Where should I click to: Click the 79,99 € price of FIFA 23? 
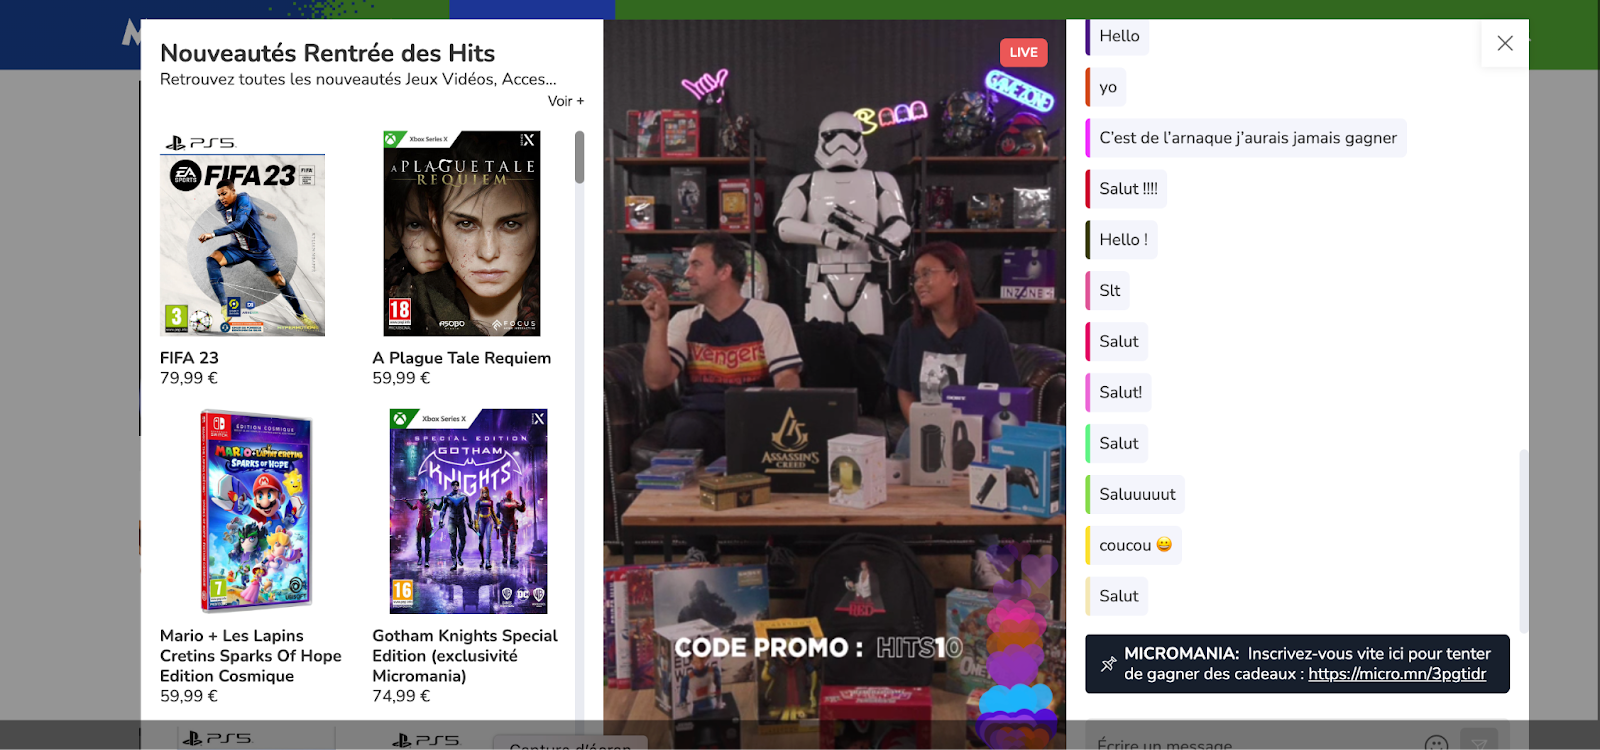pyautogui.click(x=189, y=378)
